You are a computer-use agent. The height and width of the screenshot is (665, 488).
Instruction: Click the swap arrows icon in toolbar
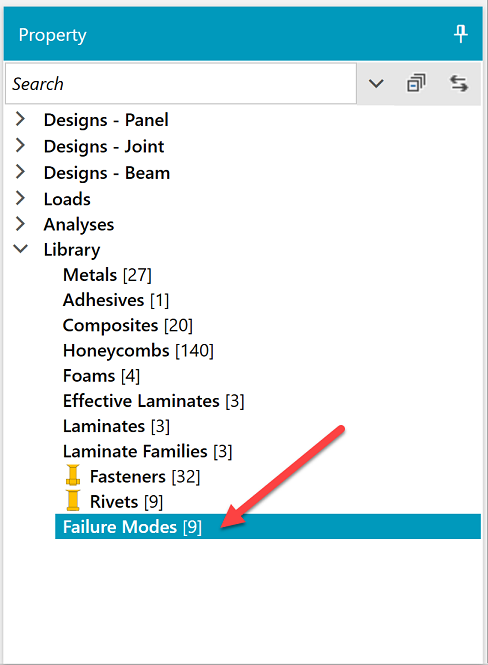[459, 83]
